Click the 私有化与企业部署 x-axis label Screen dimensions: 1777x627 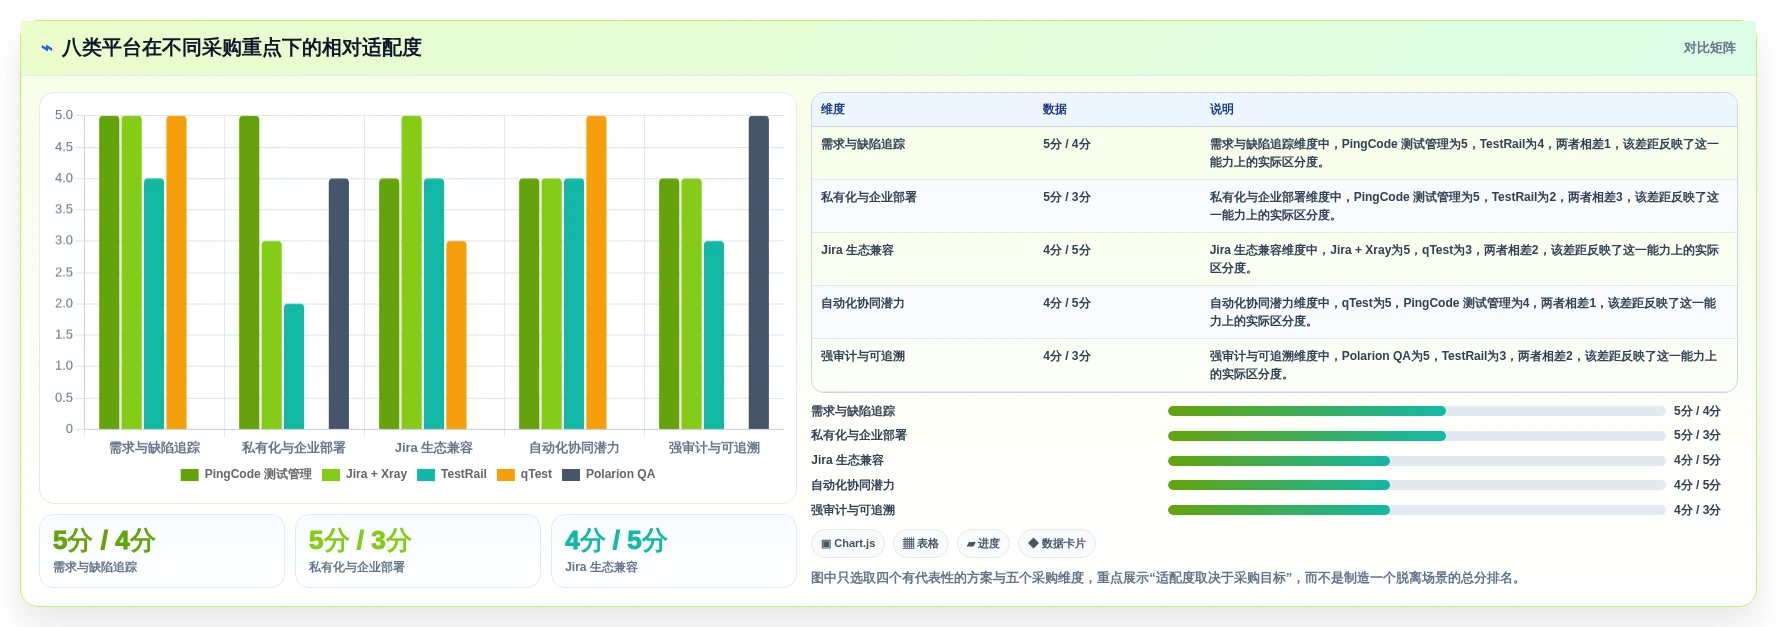coord(294,448)
